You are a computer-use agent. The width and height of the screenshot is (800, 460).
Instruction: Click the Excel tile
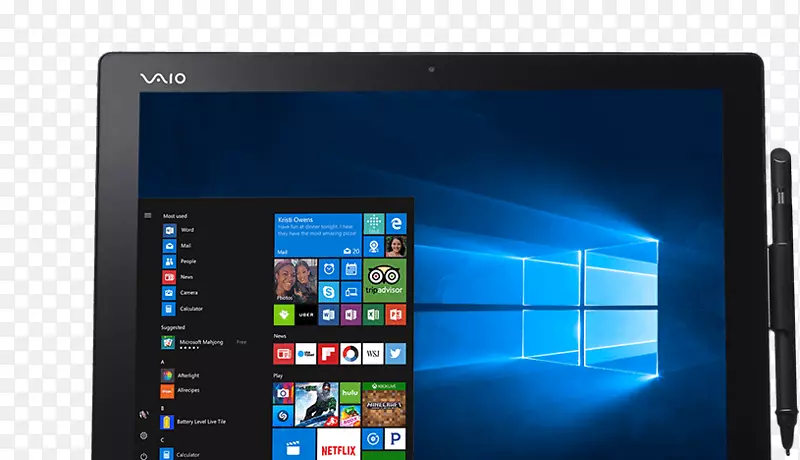(373, 315)
